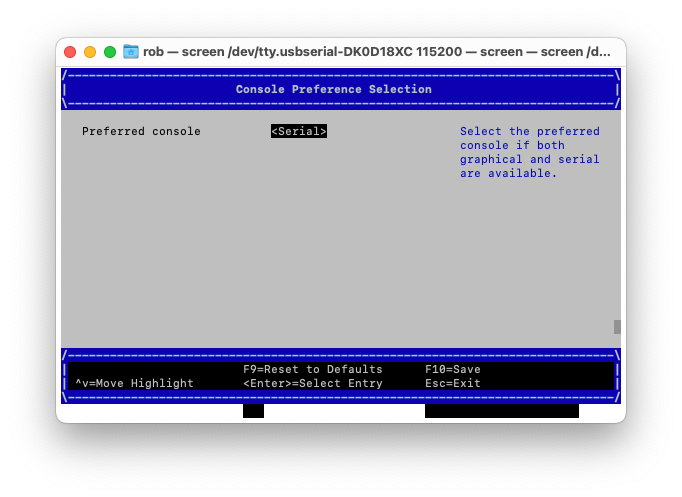Click the green full-screen window button

pyautogui.click(x=110, y=52)
